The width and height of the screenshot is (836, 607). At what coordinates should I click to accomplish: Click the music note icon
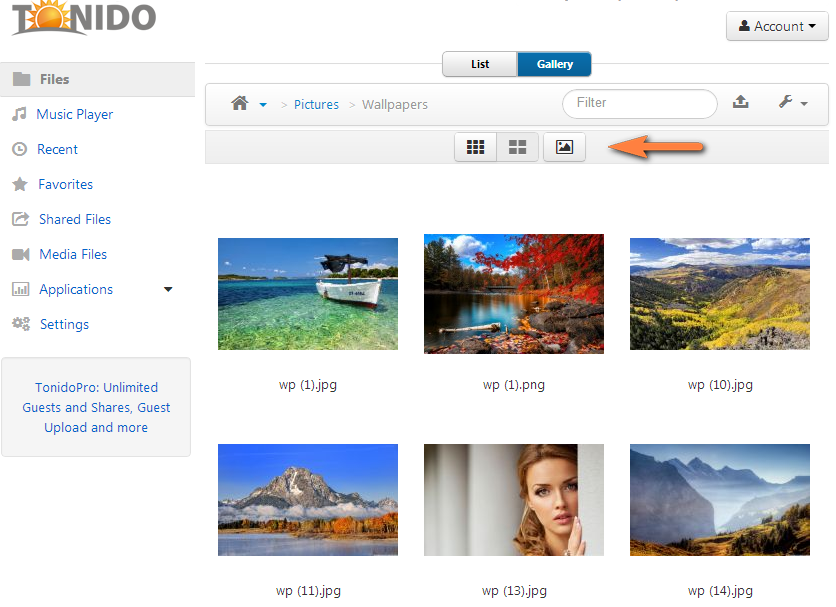coord(19,114)
